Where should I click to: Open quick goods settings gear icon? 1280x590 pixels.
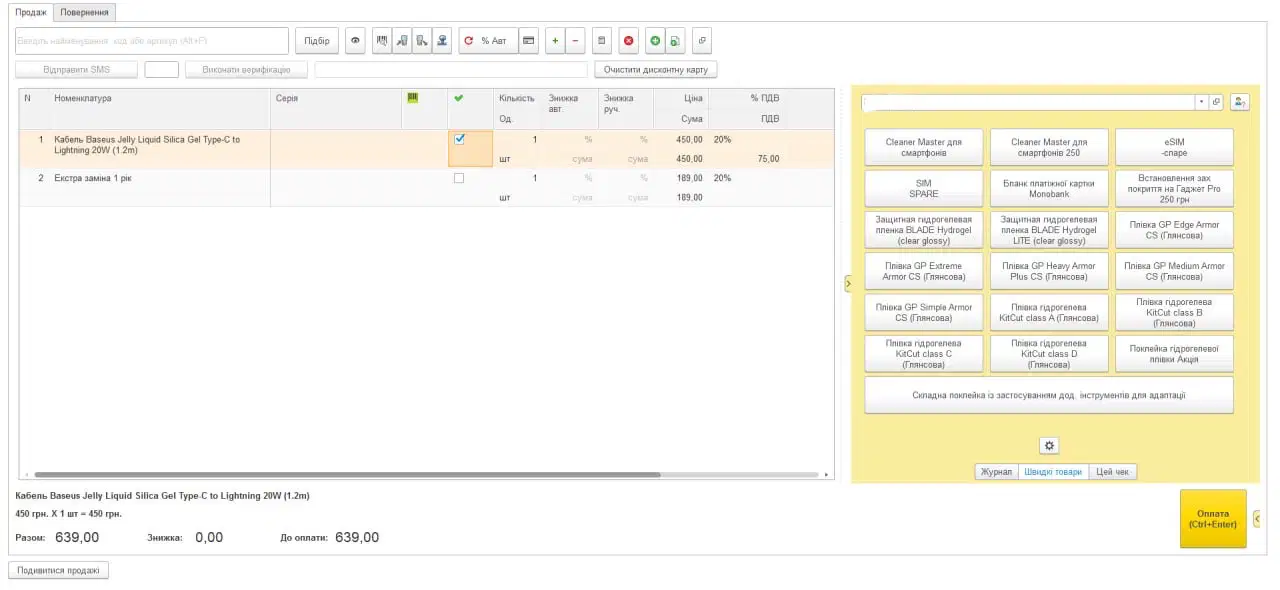1049,446
